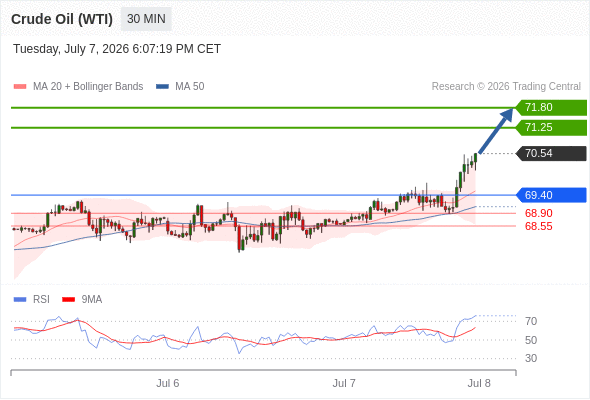Click the Jul 7 axis date marker
This screenshot has height=400, width=590.
(344, 383)
